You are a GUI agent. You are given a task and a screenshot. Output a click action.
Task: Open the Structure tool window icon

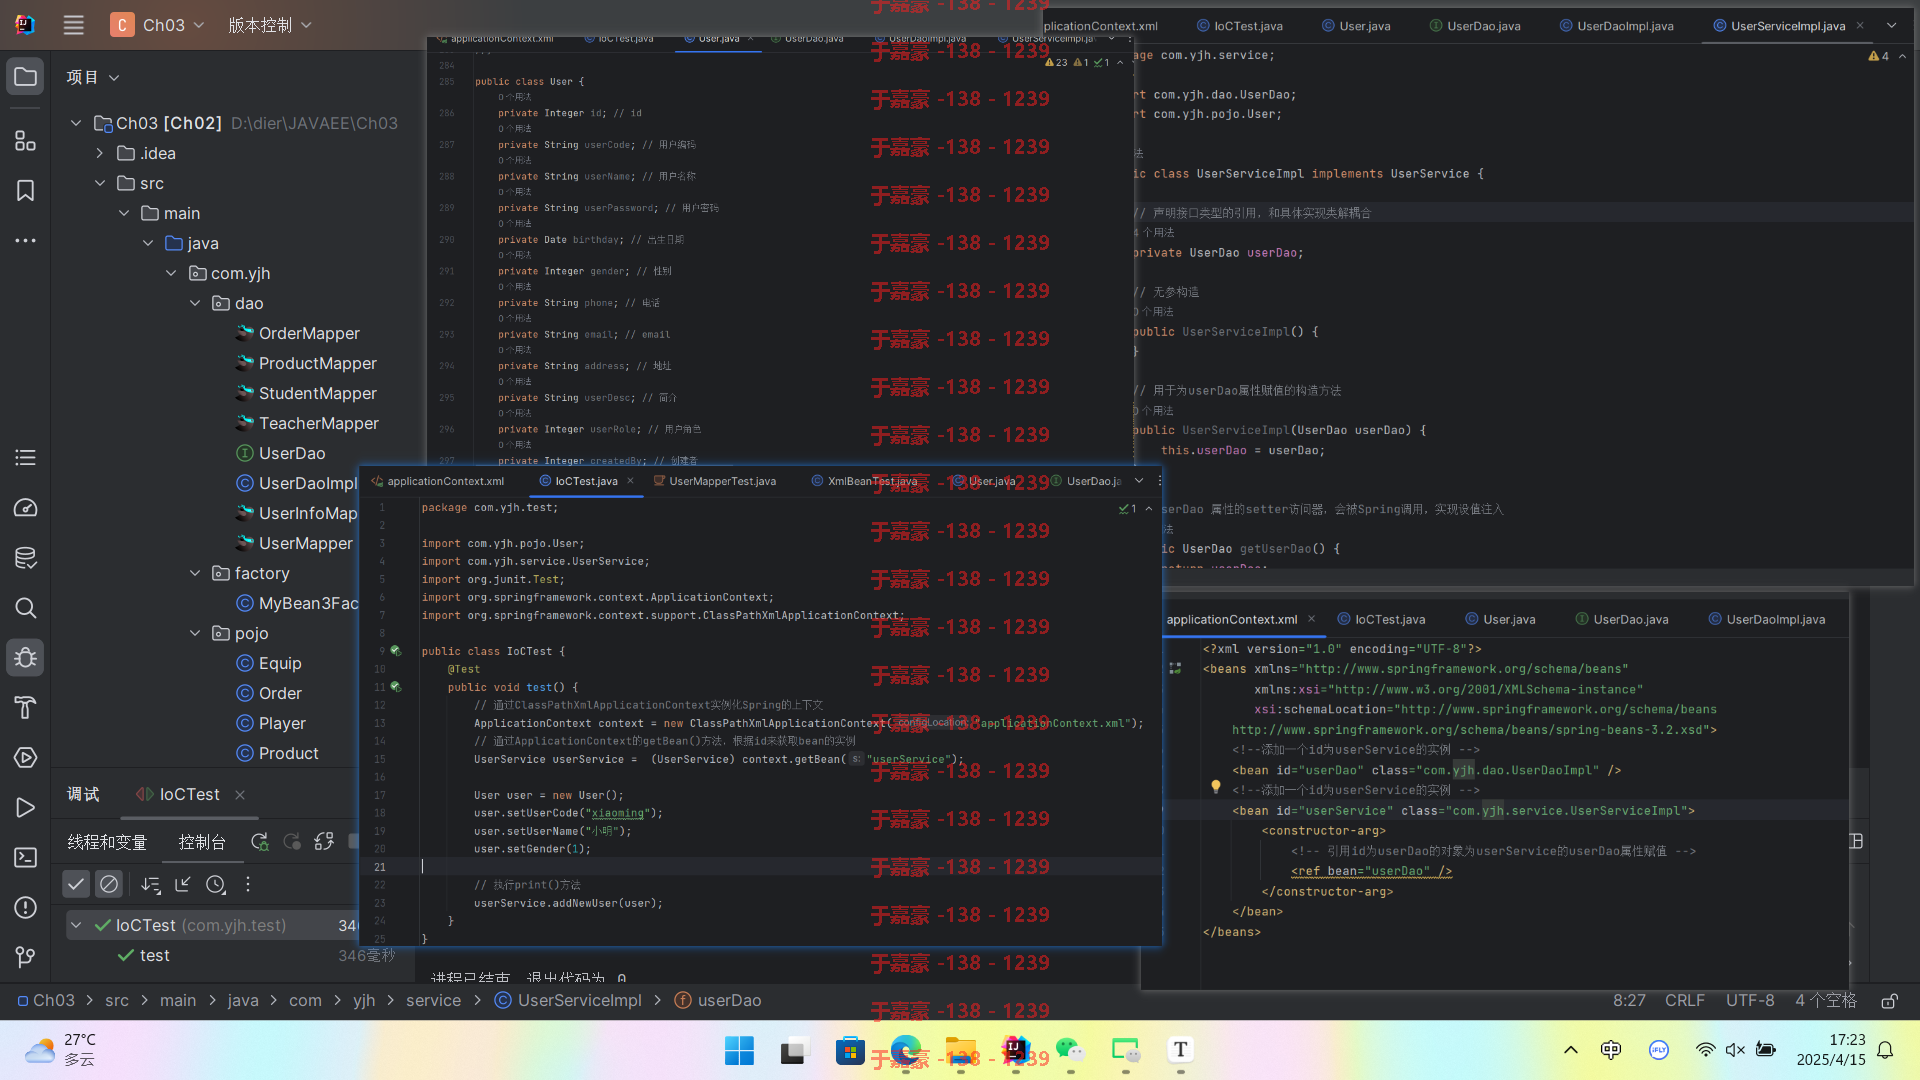25,141
